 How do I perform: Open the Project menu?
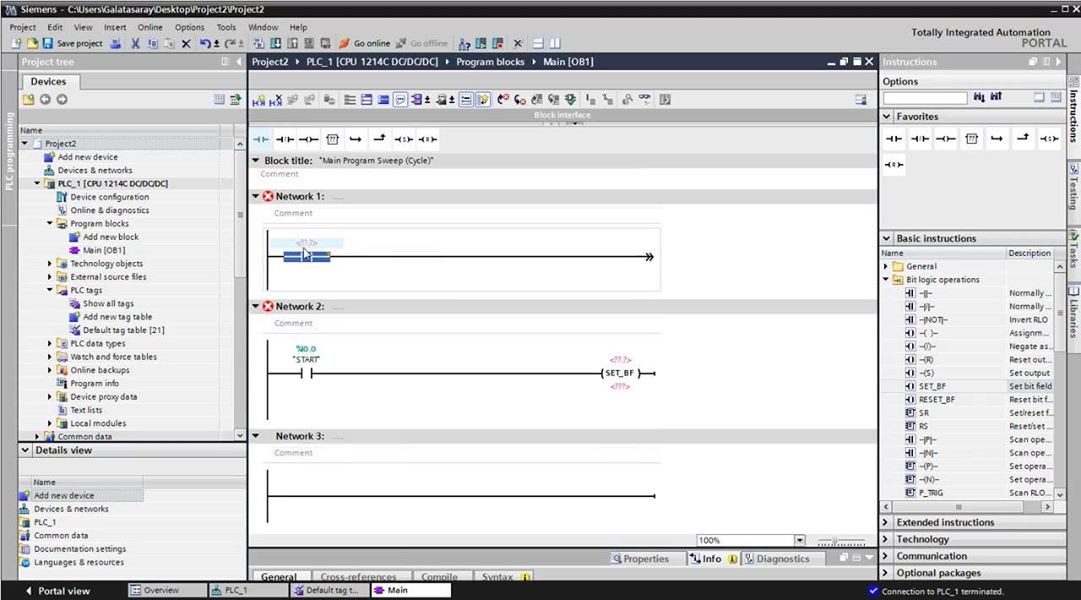coord(22,27)
